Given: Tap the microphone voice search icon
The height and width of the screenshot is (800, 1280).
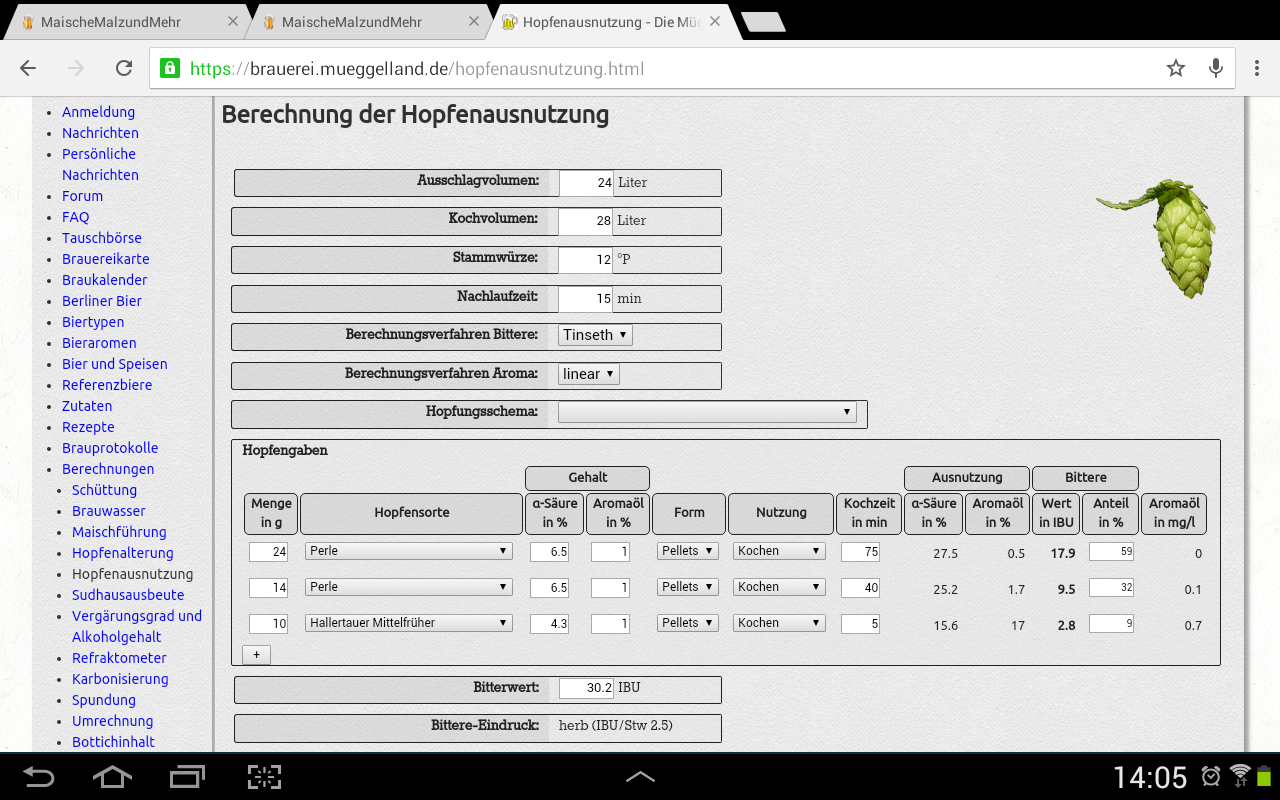Looking at the screenshot, I should click(1216, 68).
